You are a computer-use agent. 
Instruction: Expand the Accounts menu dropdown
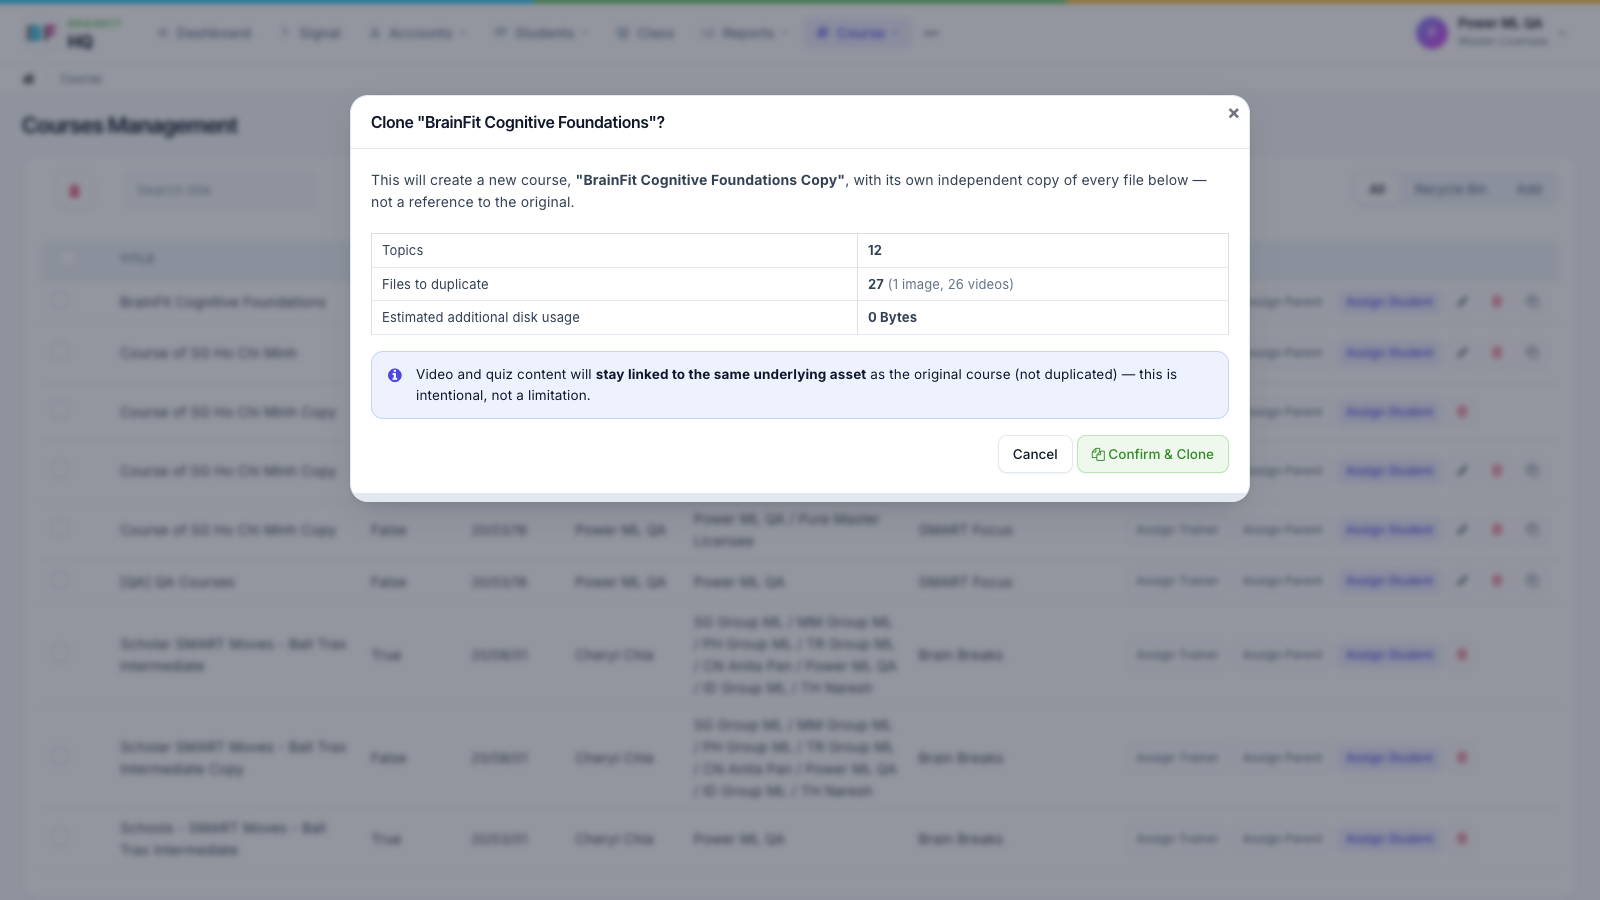(418, 33)
